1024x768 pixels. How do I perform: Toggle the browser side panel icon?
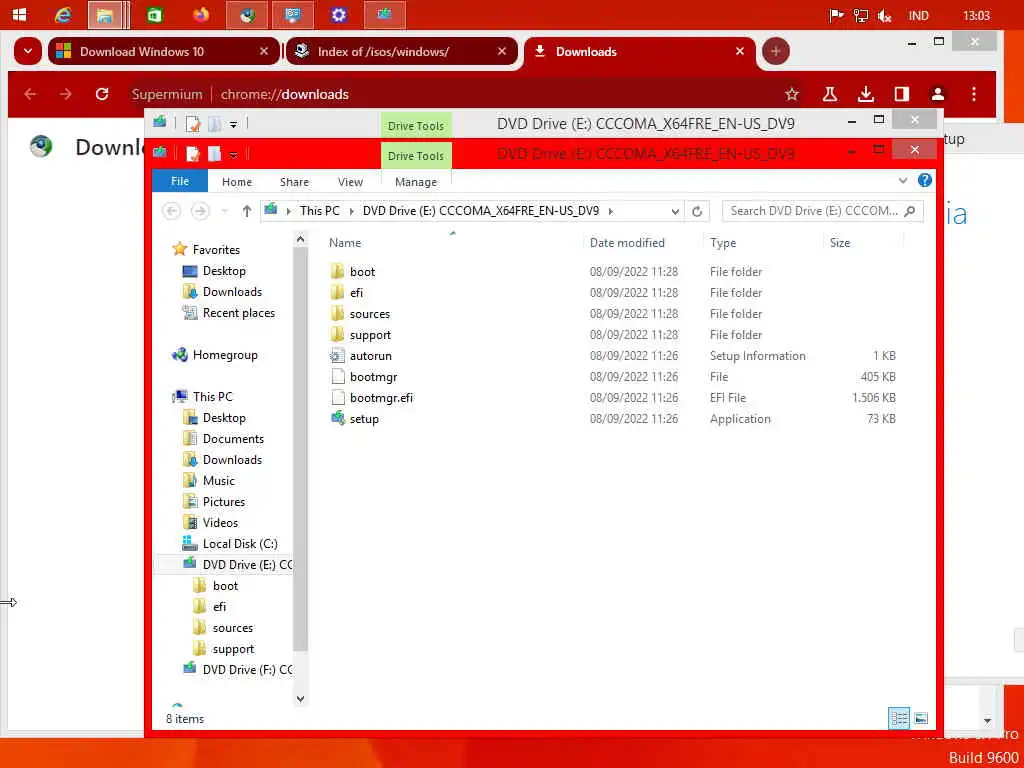(x=902, y=94)
